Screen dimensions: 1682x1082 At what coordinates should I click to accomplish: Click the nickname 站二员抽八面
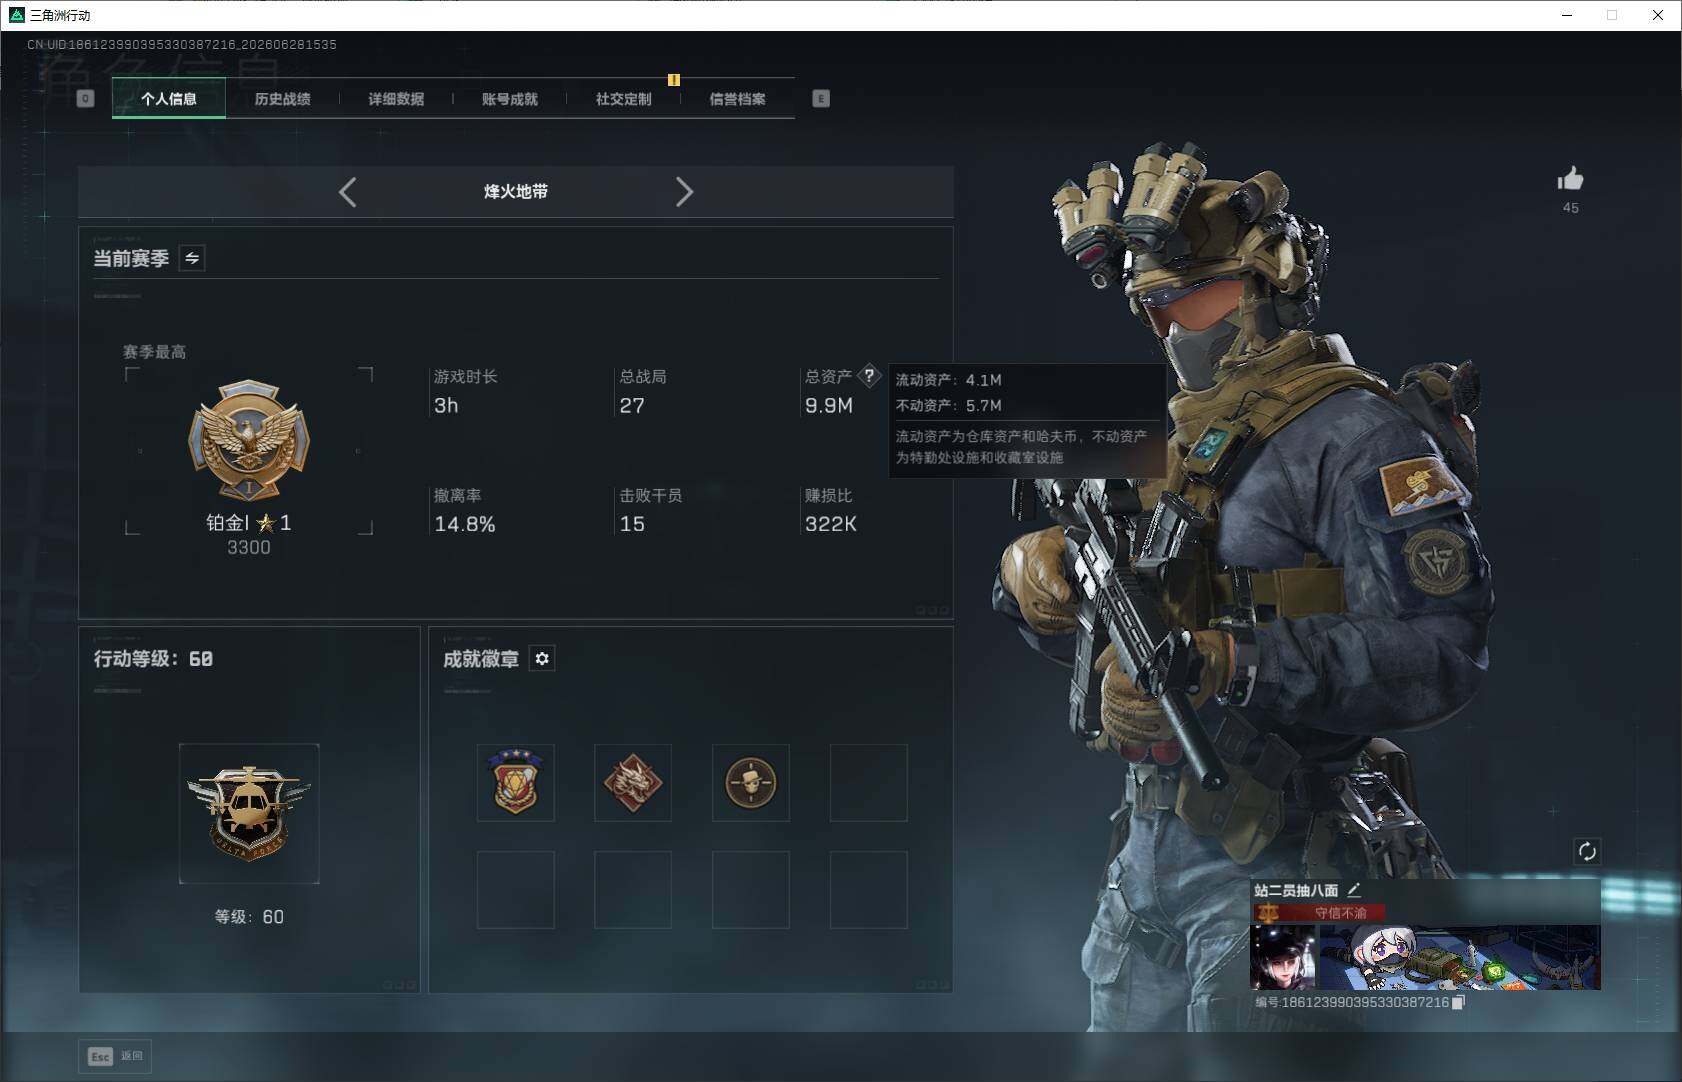1296,890
